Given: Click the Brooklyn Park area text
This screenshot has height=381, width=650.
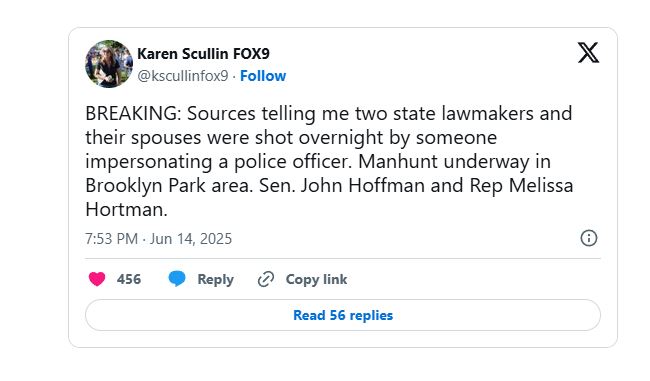Looking at the screenshot, I should pos(169,185).
